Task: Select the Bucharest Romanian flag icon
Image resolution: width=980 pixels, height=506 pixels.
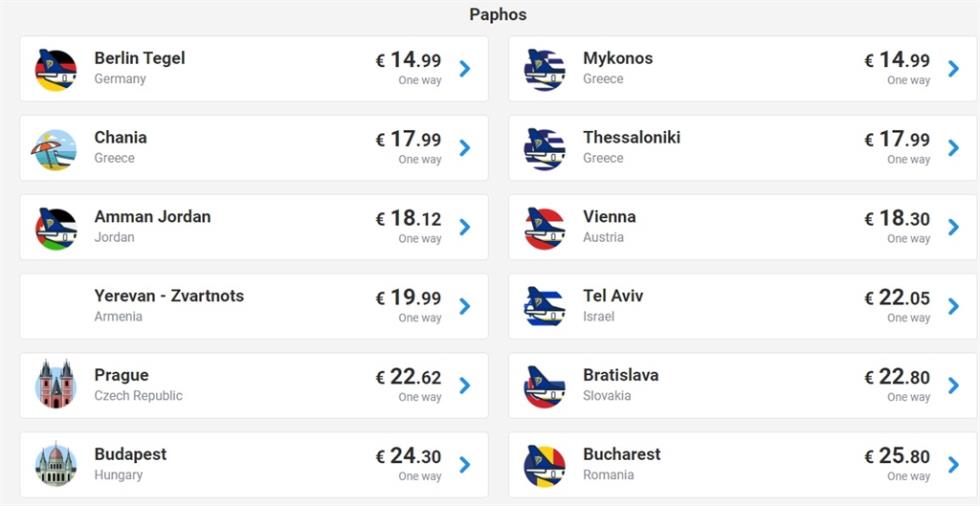Action: point(544,466)
